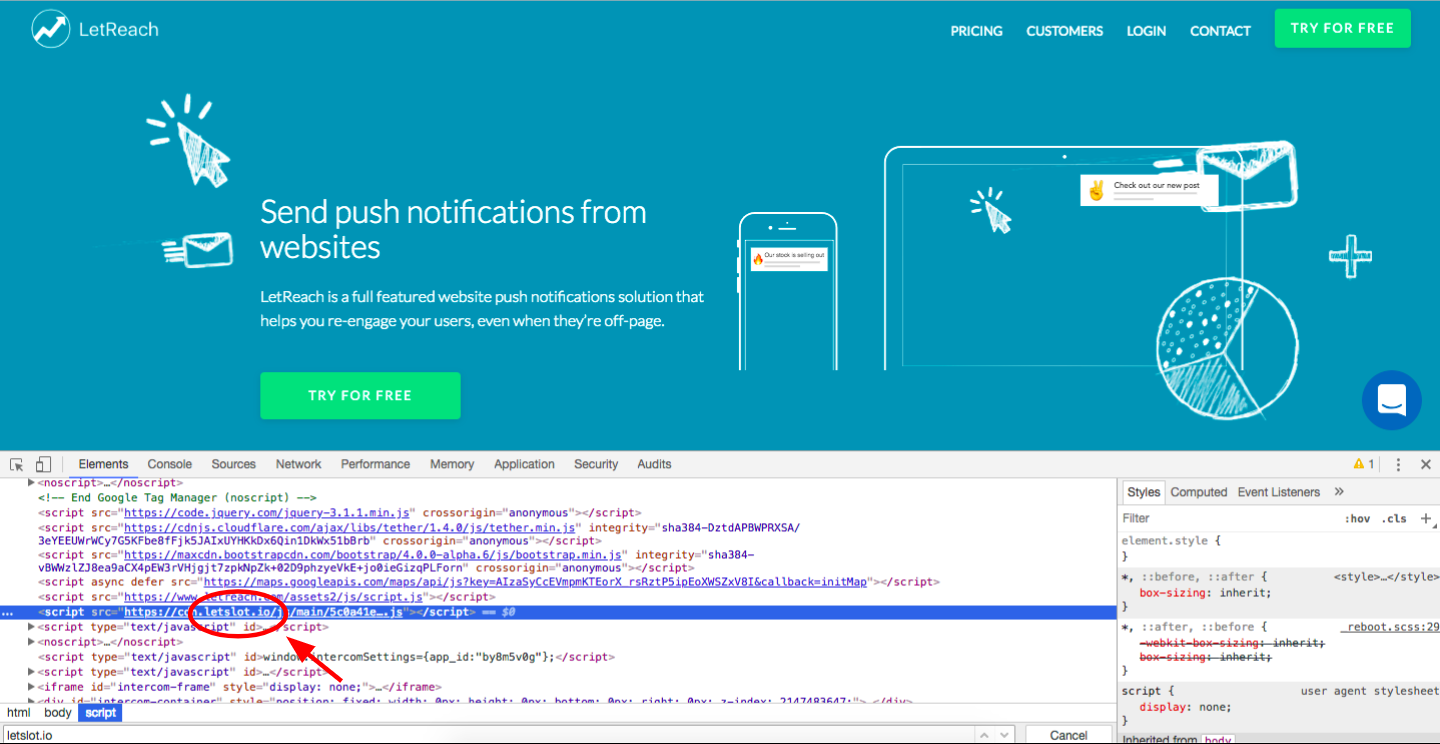1440x744 pixels.
Task: Jump to previous search result arrow
Action: click(x=982, y=735)
